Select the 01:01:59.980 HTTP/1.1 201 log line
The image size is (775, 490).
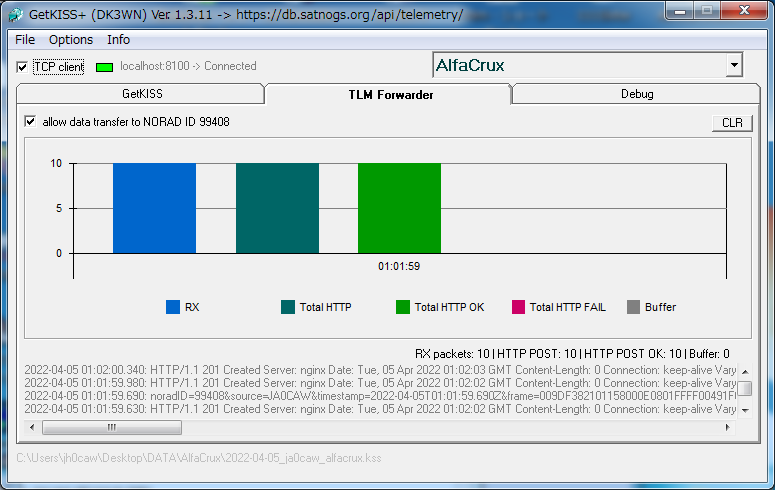tap(380, 383)
